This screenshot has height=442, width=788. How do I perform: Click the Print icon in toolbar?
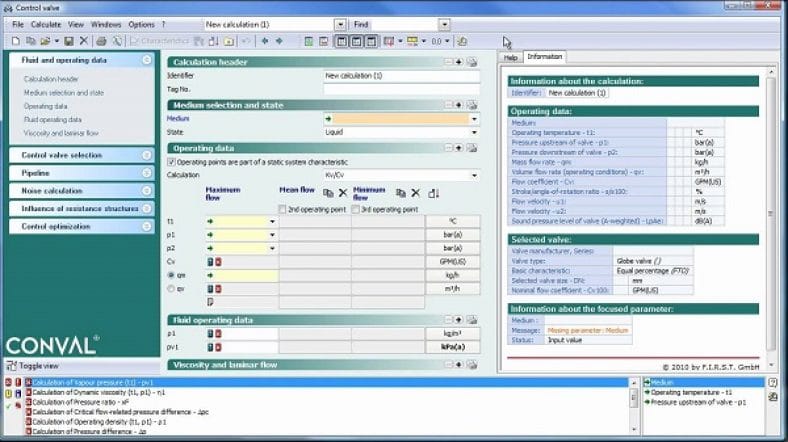(102, 41)
